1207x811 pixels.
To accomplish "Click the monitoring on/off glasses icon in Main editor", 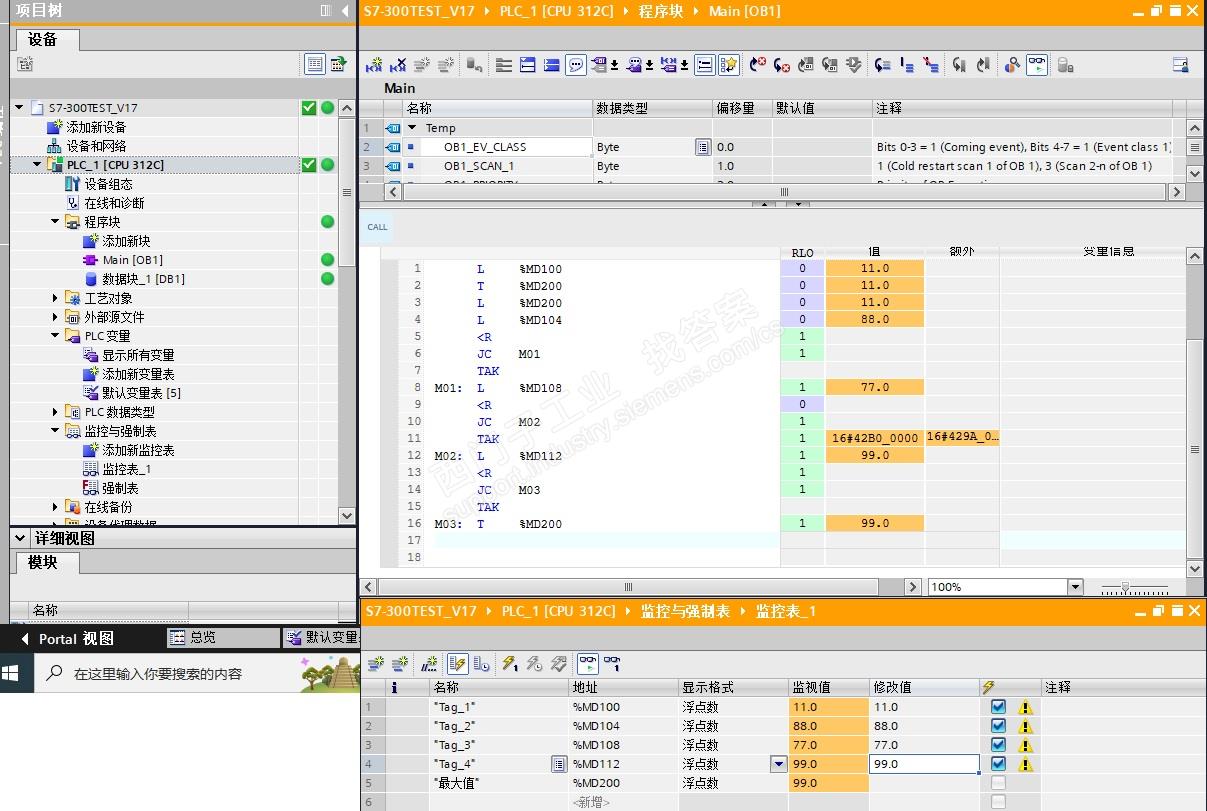I will click(1037, 65).
